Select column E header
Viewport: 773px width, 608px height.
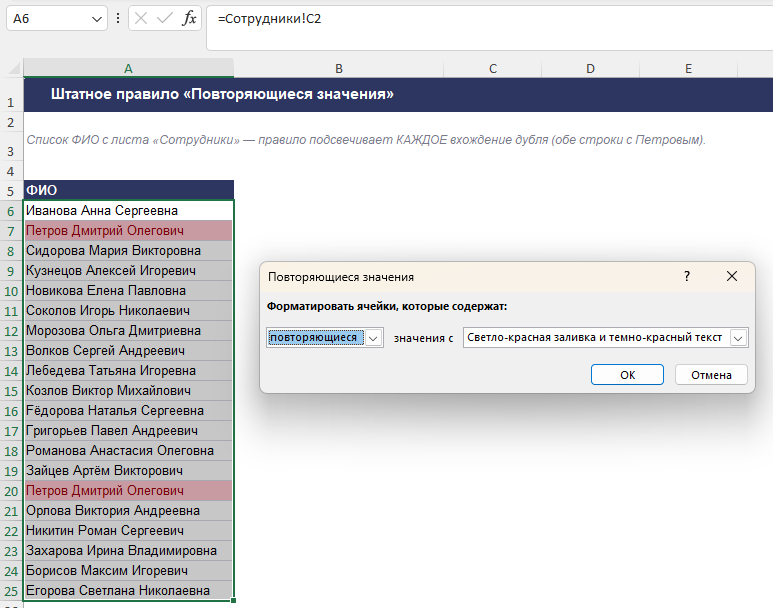688,69
